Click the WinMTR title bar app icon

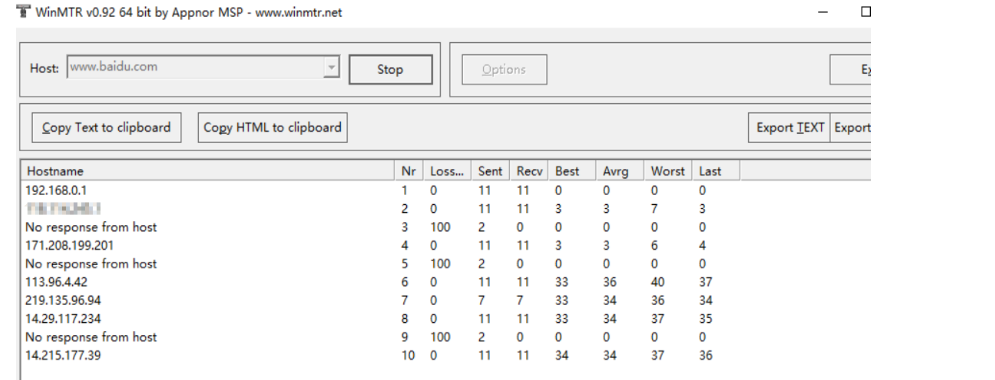coord(23,11)
